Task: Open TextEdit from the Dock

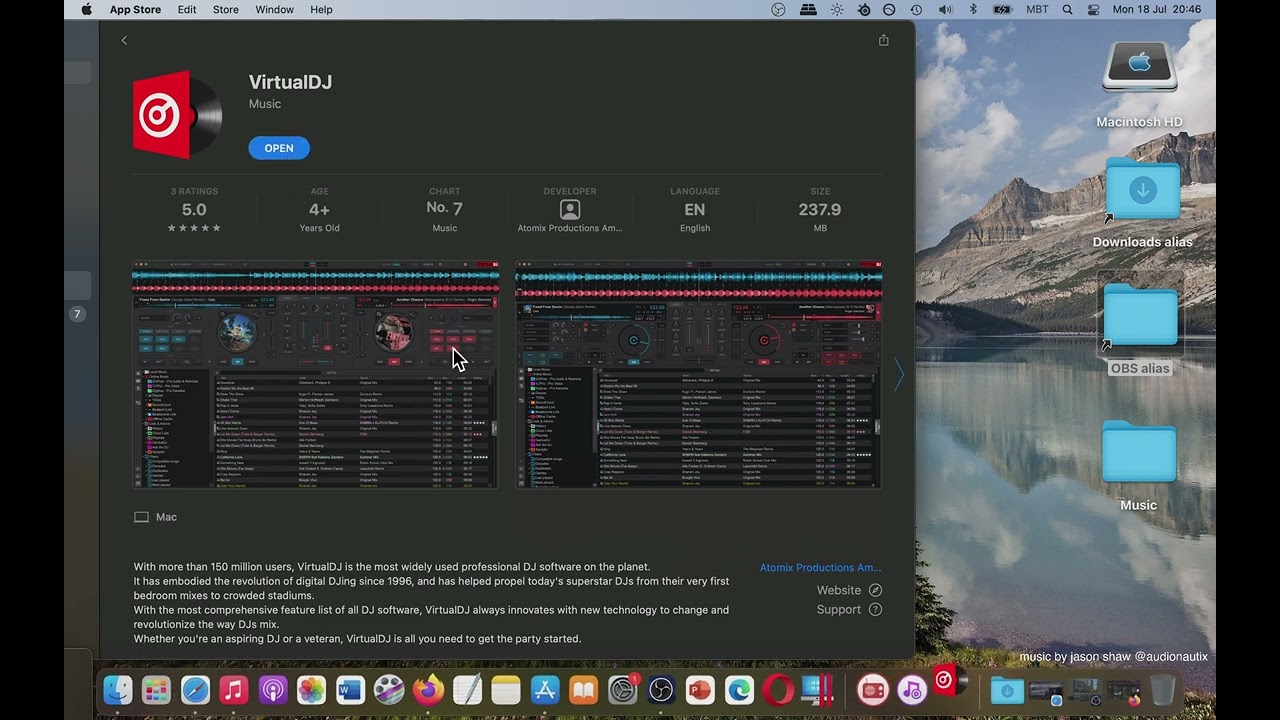Action: coord(467,689)
